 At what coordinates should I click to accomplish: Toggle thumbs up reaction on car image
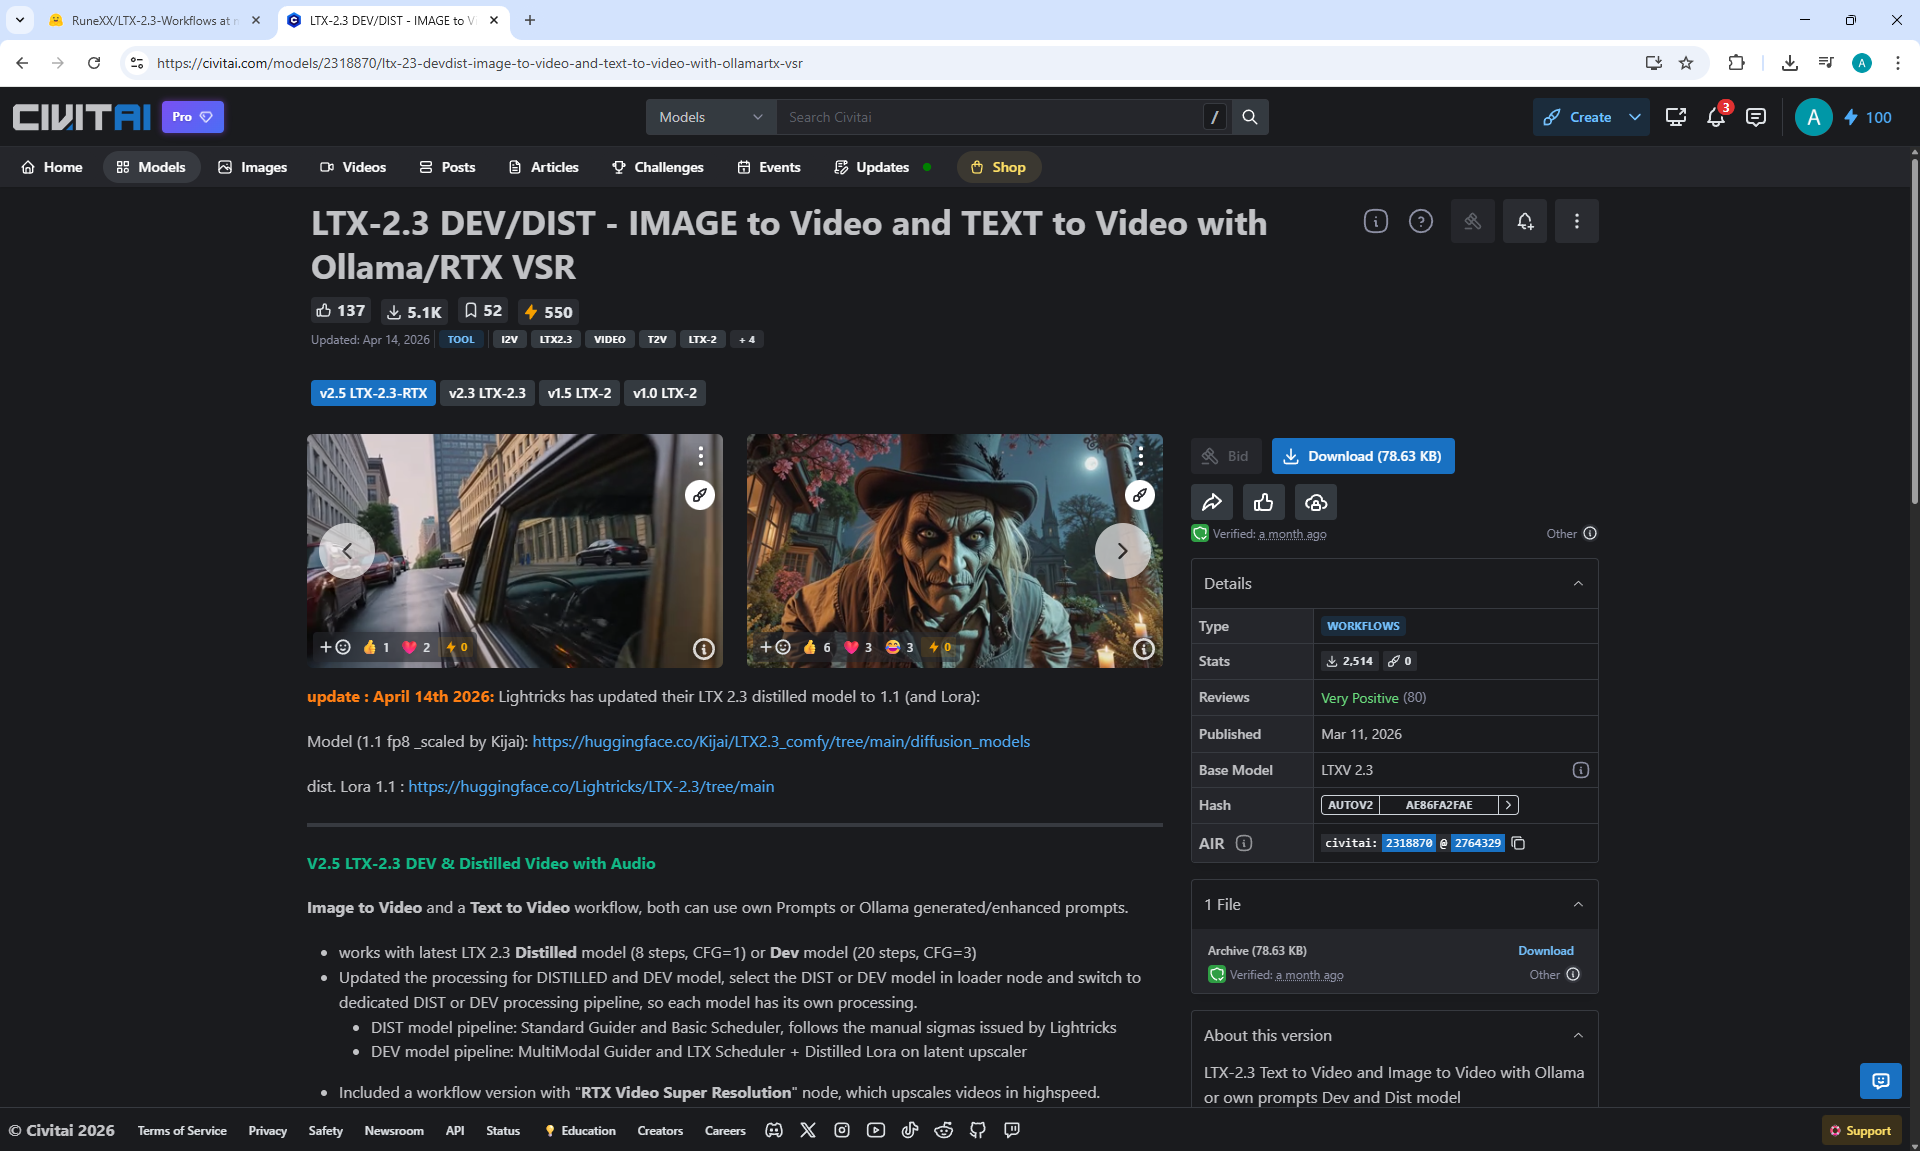[376, 647]
